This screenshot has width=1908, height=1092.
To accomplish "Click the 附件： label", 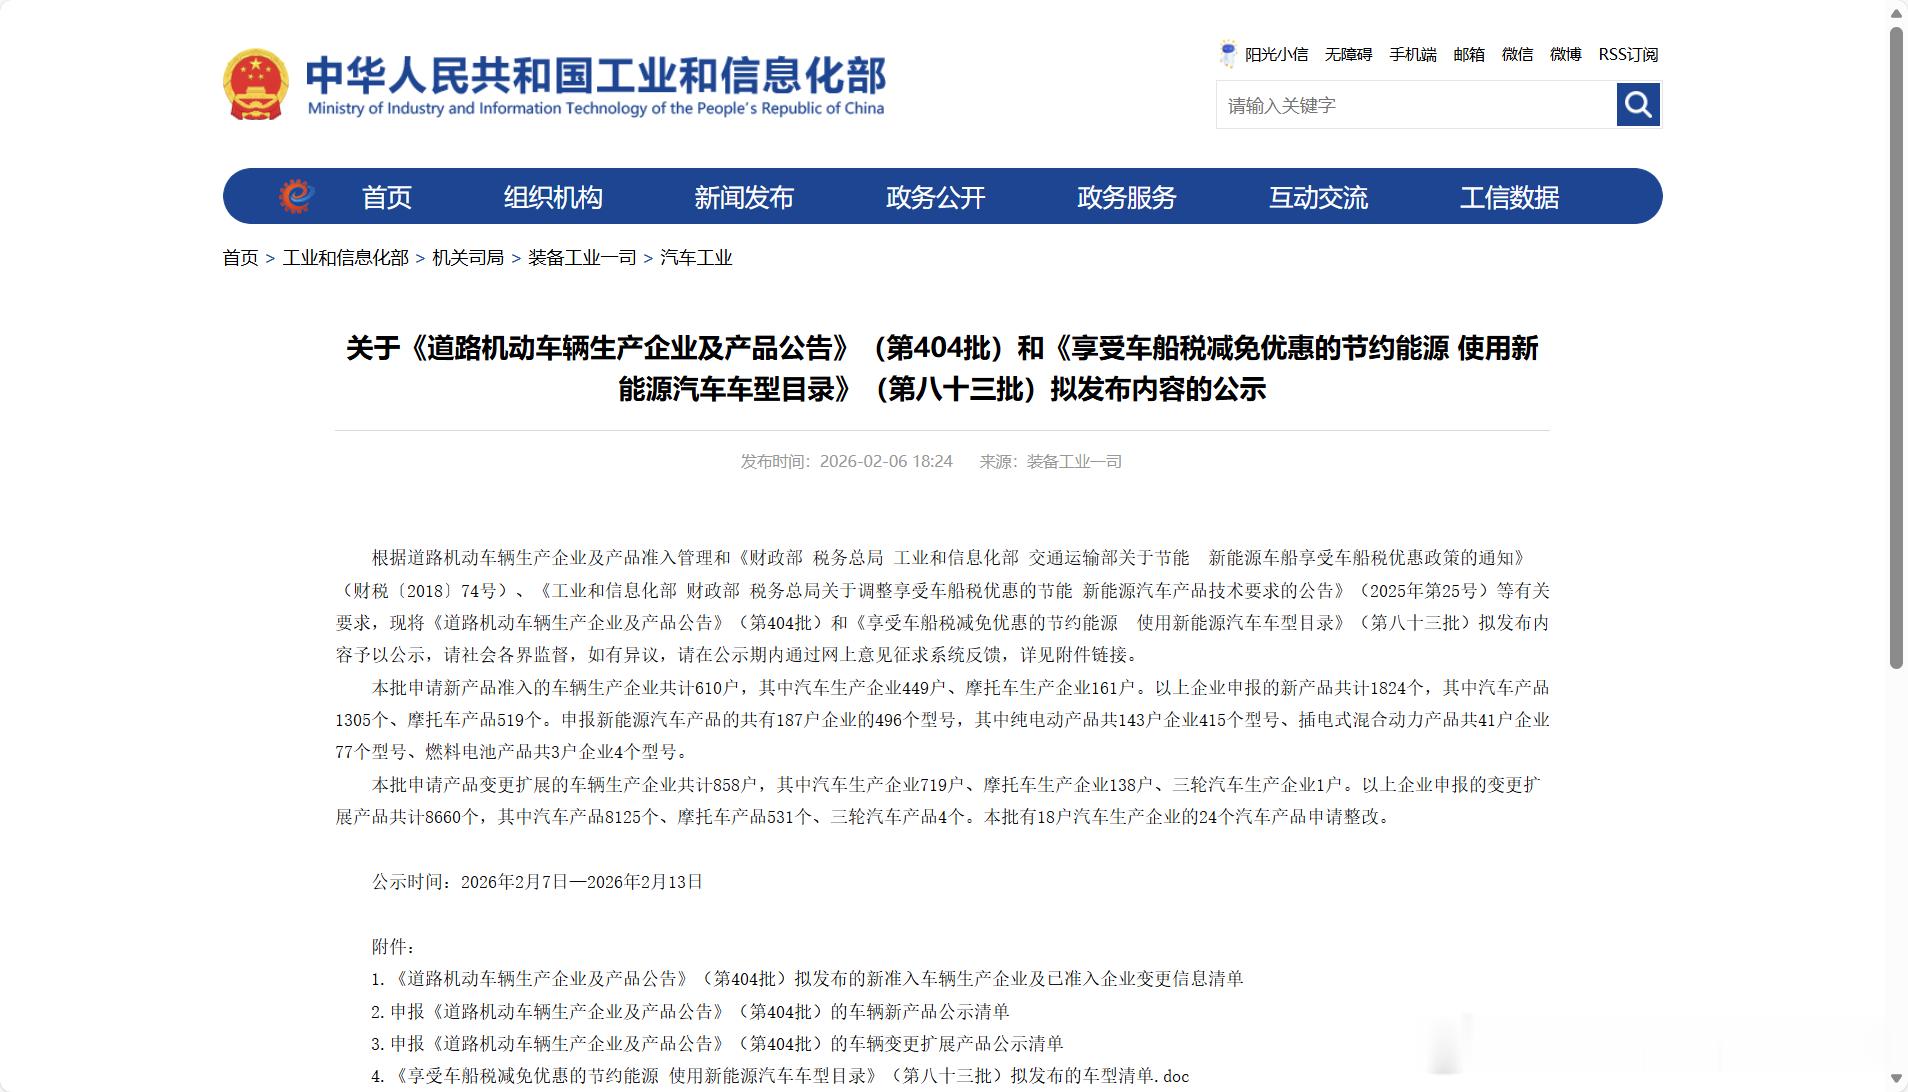I will tap(393, 946).
